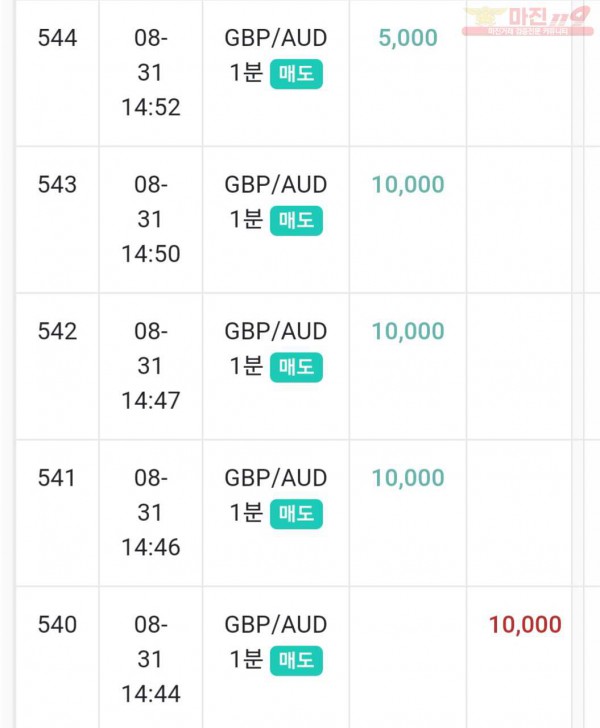Click green 10,000 amount in row 541

coord(408,478)
